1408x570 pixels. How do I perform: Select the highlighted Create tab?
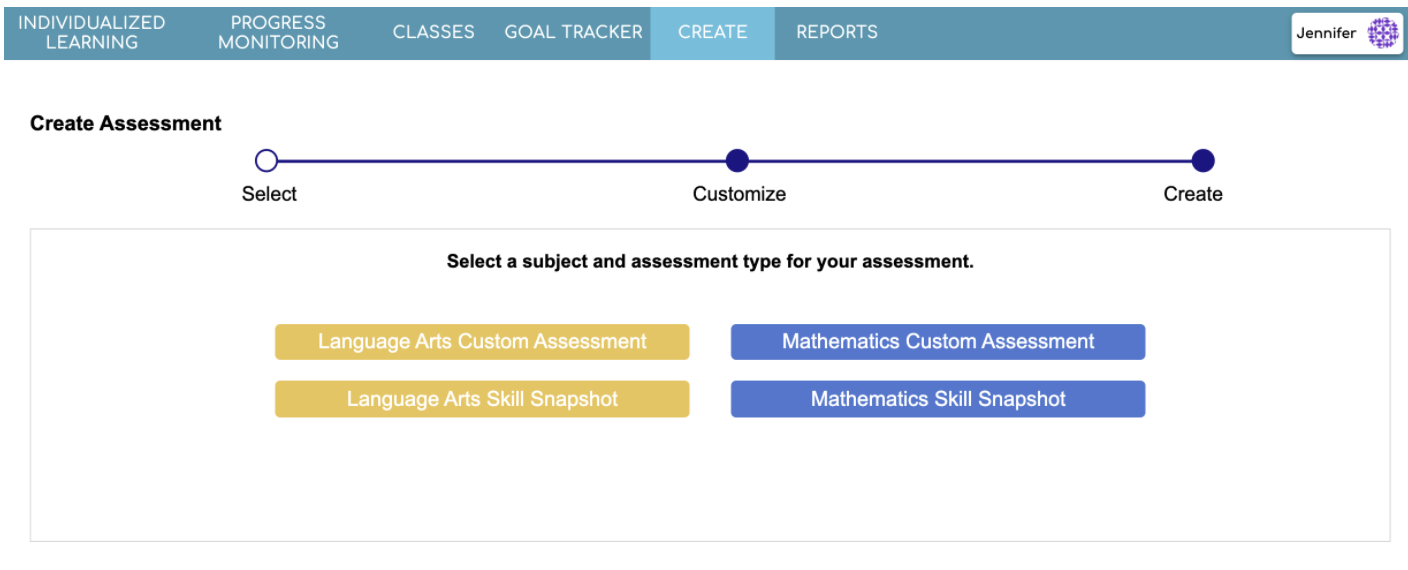pyautogui.click(x=712, y=32)
